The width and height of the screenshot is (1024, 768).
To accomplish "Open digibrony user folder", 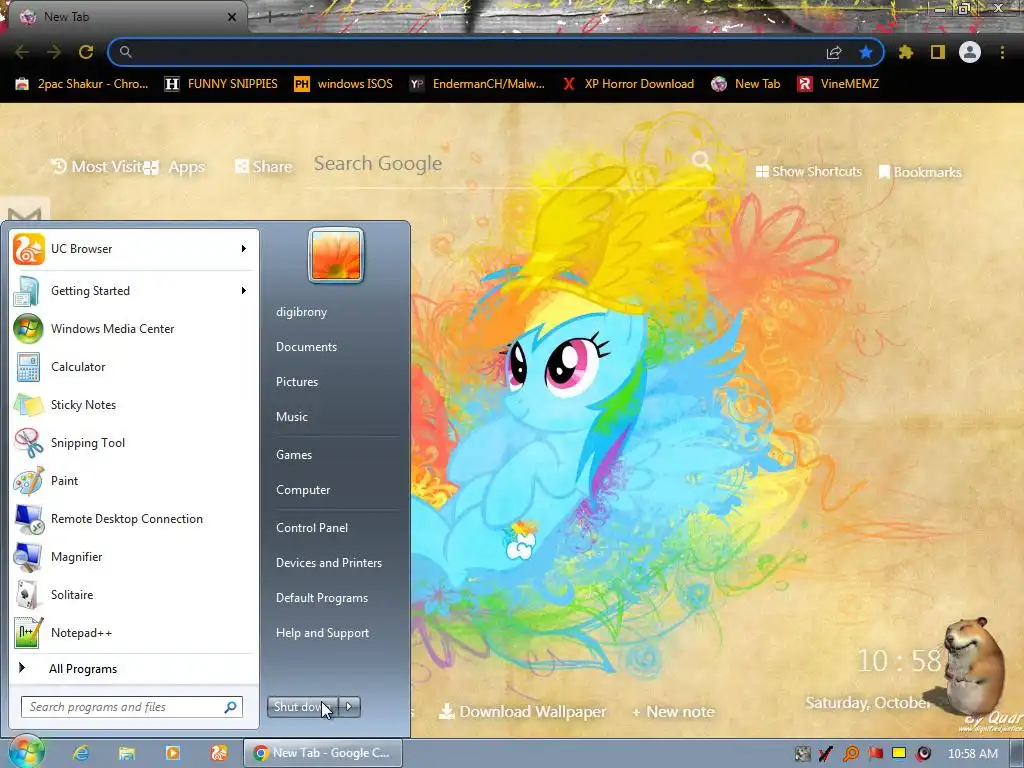I will click(301, 312).
